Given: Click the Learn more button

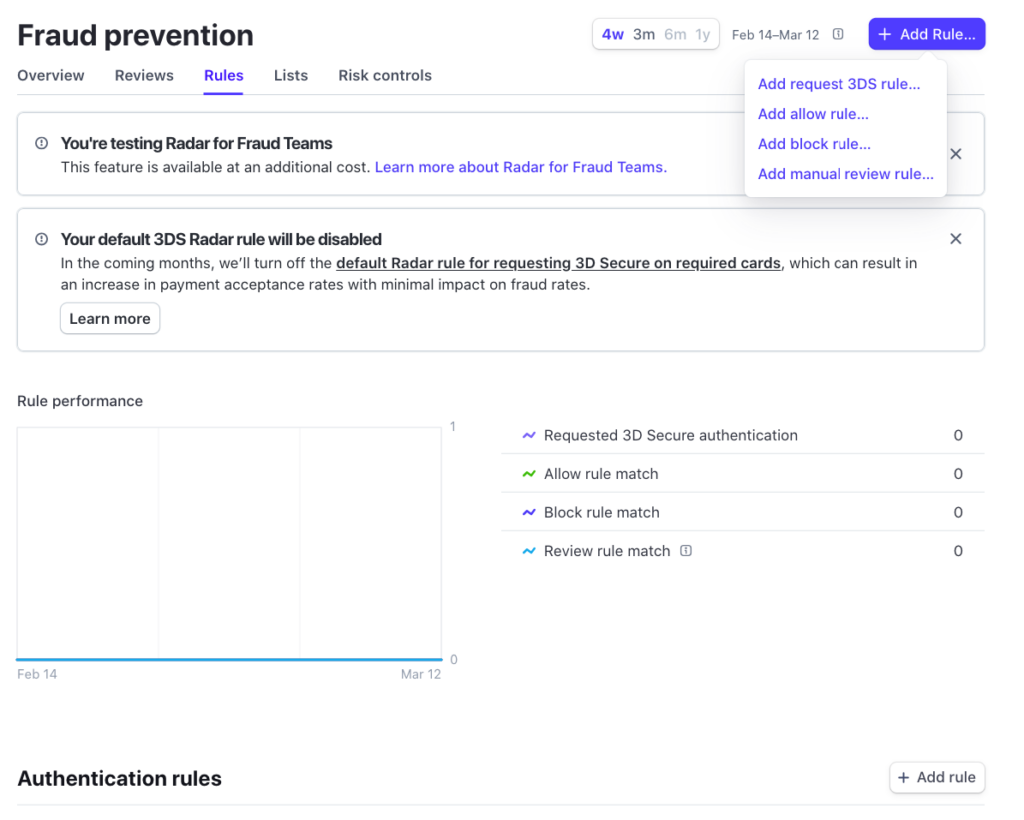Looking at the screenshot, I should pos(110,319).
